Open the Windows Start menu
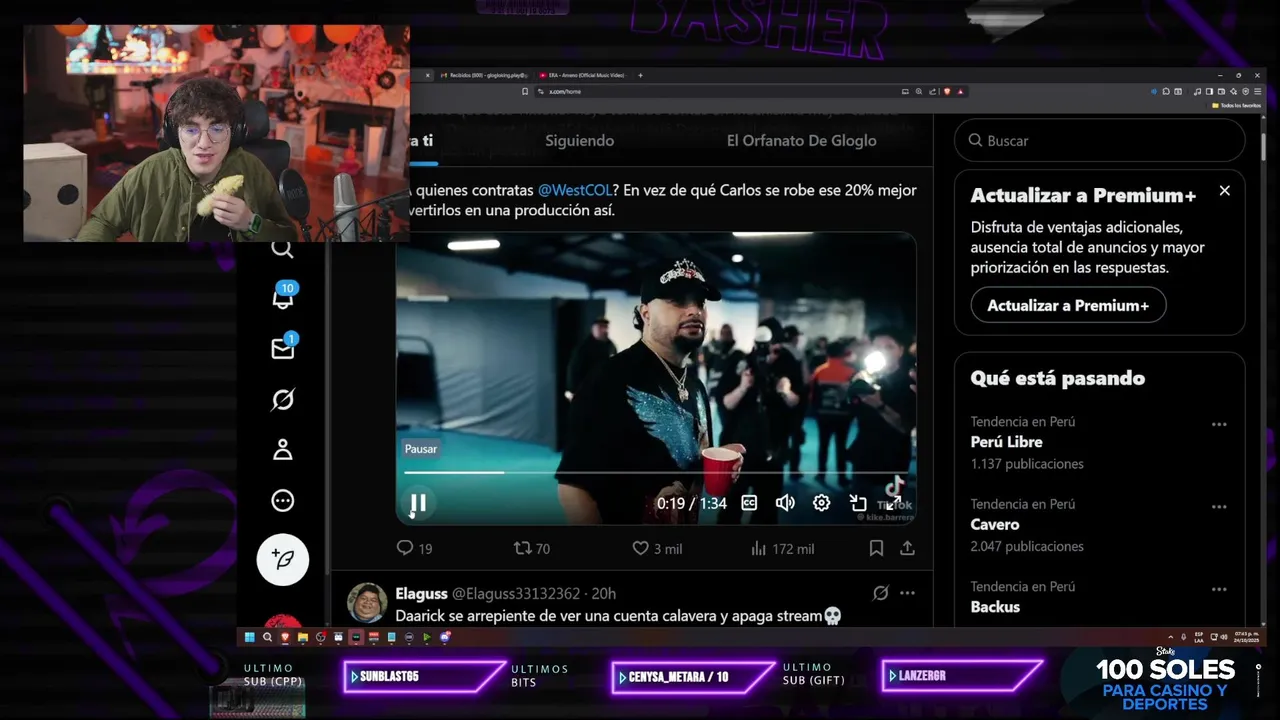The width and height of the screenshot is (1280, 720). tap(249, 637)
